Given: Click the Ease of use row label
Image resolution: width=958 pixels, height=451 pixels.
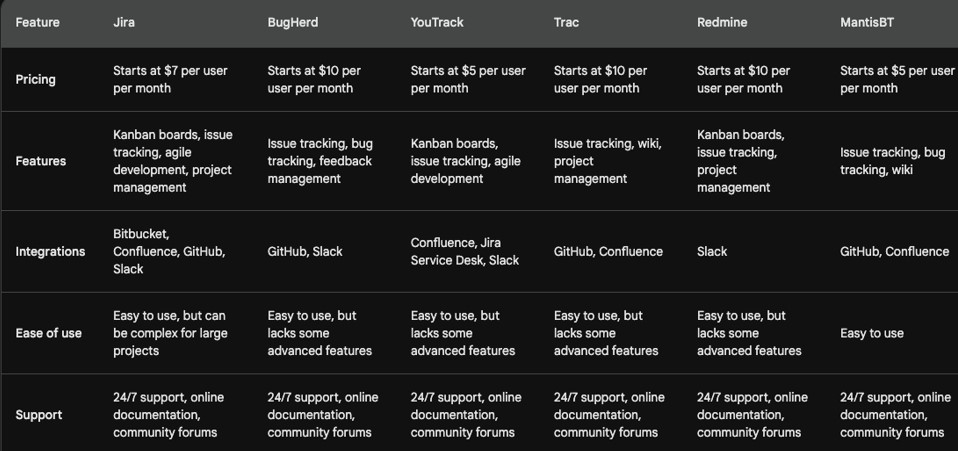Looking at the screenshot, I should 48,333.
